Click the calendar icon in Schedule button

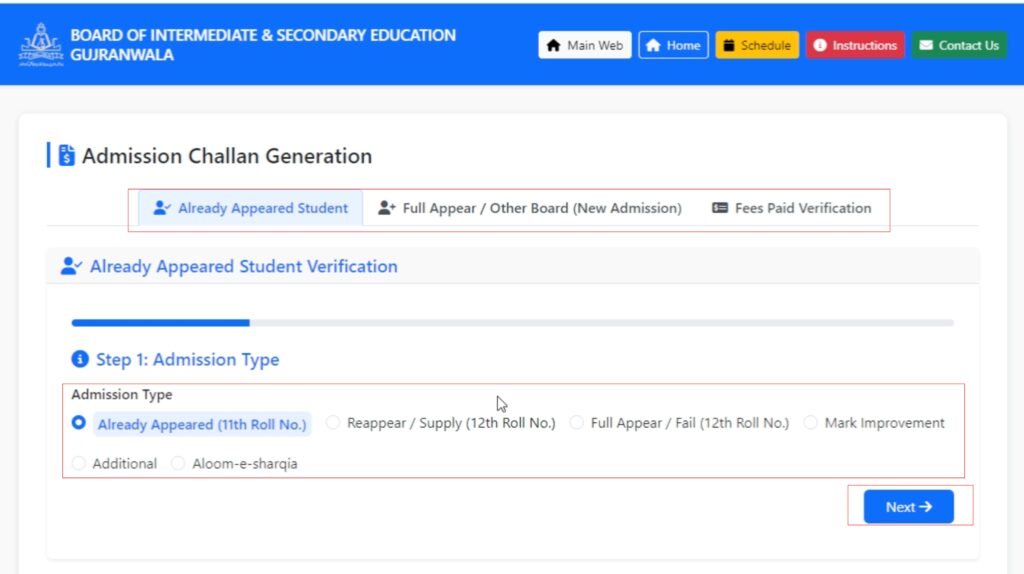tap(729, 46)
